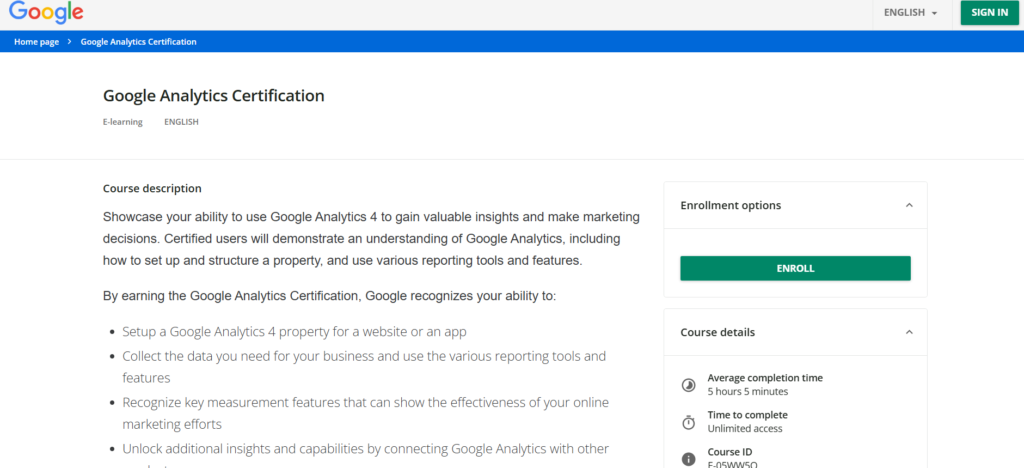Viewport: 1024px width, 468px height.
Task: Click the Google logo
Action: pyautogui.click(x=46, y=12)
